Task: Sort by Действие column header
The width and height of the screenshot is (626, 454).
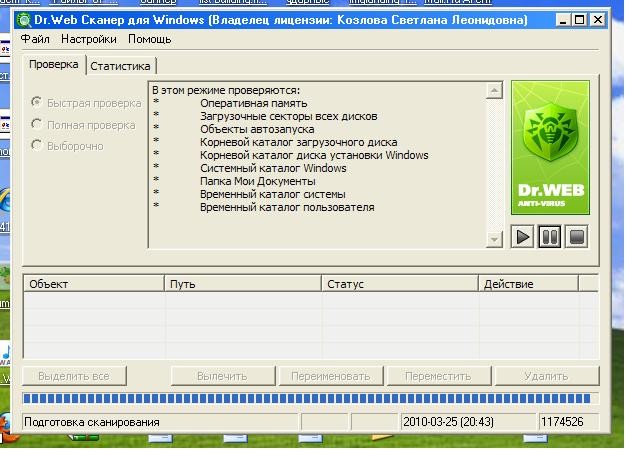Action: [x=529, y=284]
